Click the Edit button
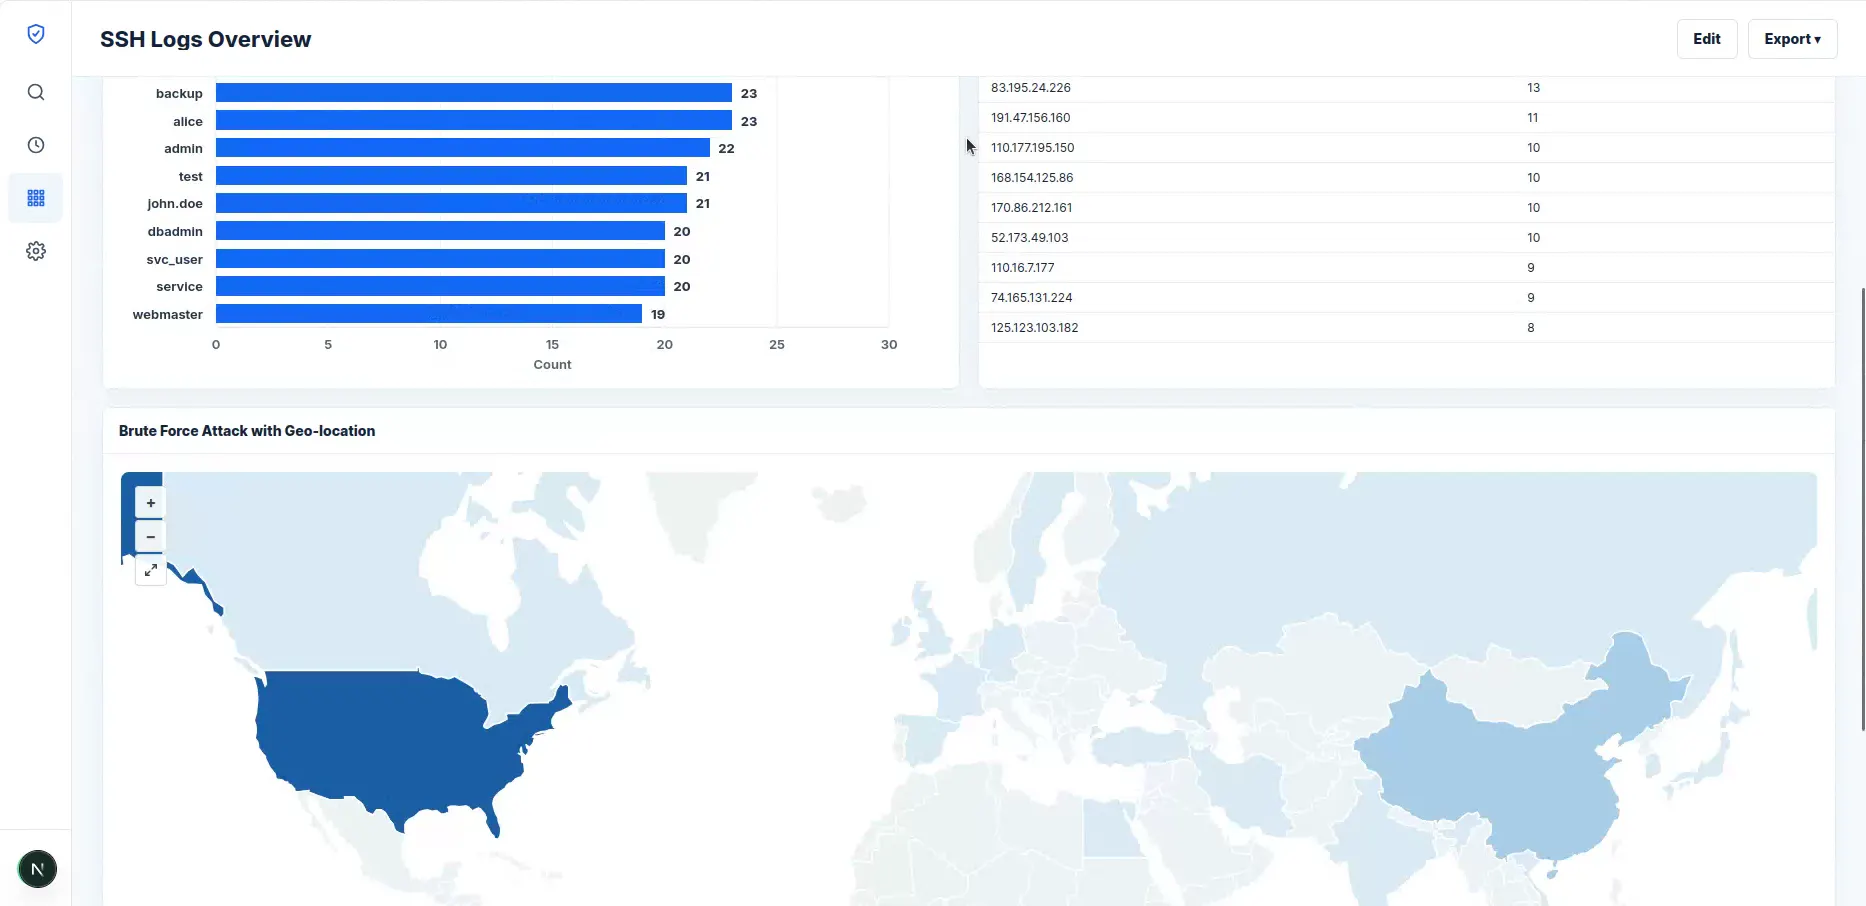The width and height of the screenshot is (1866, 906). [1706, 39]
